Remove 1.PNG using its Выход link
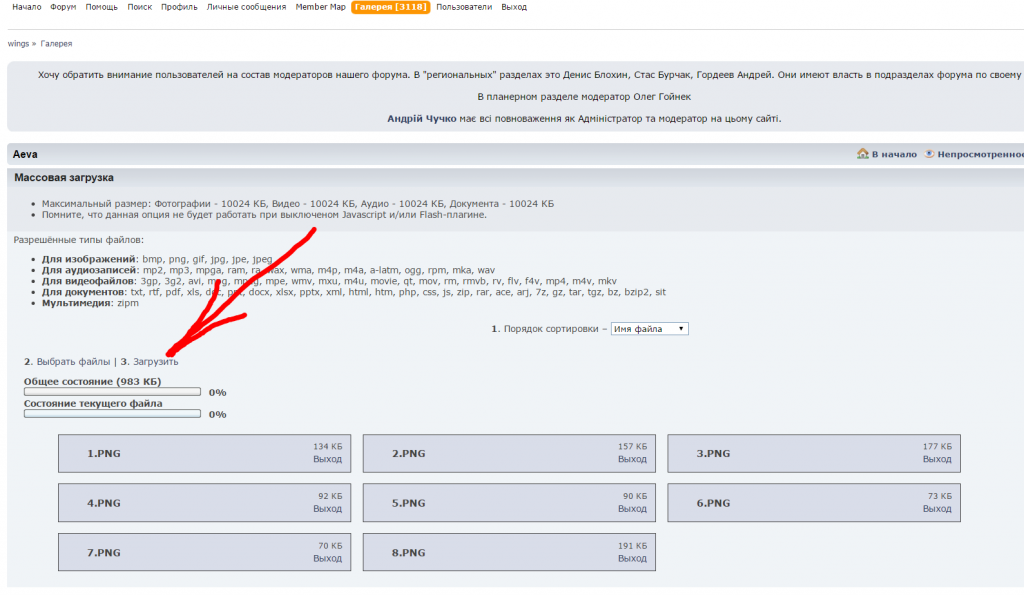The height and width of the screenshot is (595, 1024). click(327, 460)
